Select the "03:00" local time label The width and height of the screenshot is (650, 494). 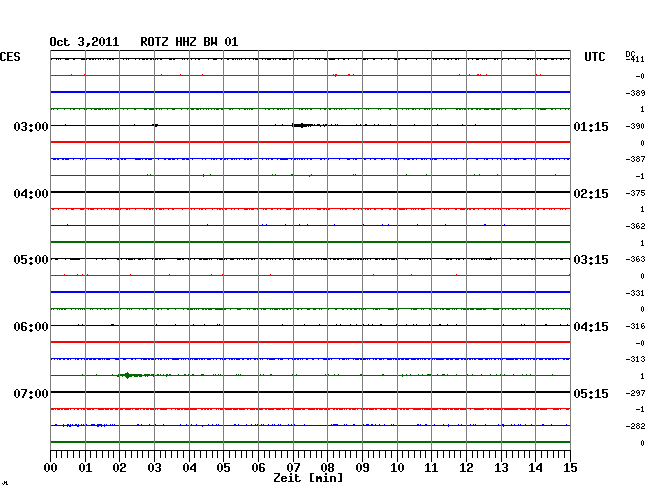pyautogui.click(x=31, y=126)
